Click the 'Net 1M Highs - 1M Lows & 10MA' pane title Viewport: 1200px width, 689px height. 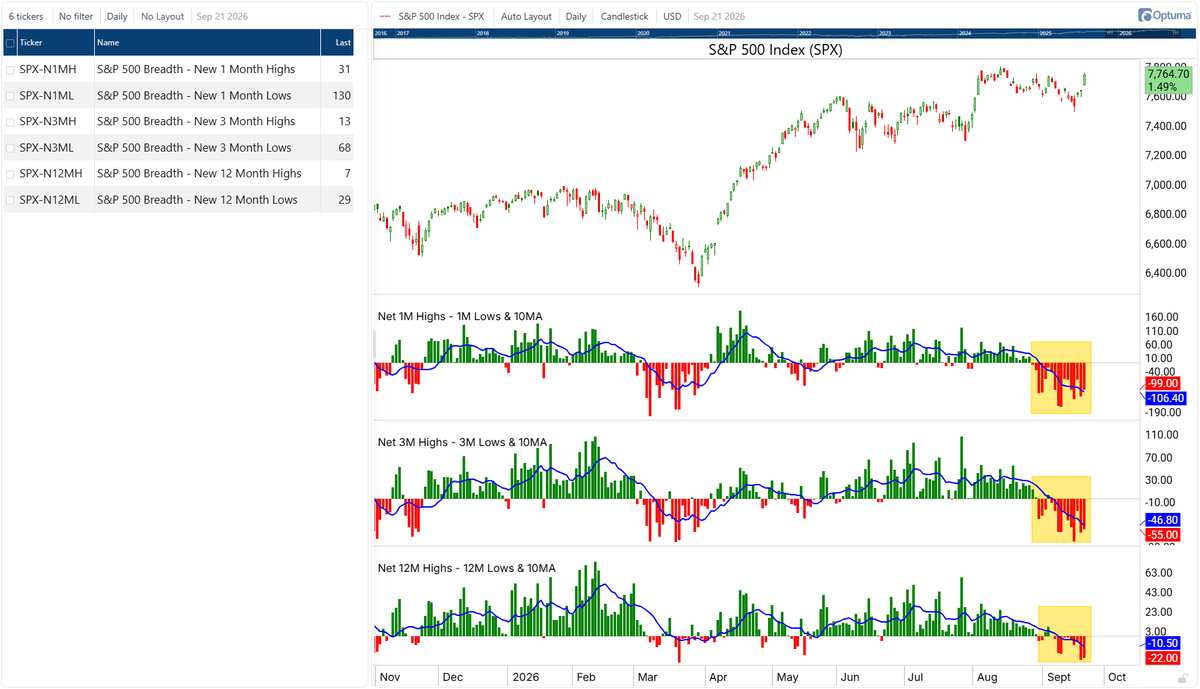pos(460,317)
